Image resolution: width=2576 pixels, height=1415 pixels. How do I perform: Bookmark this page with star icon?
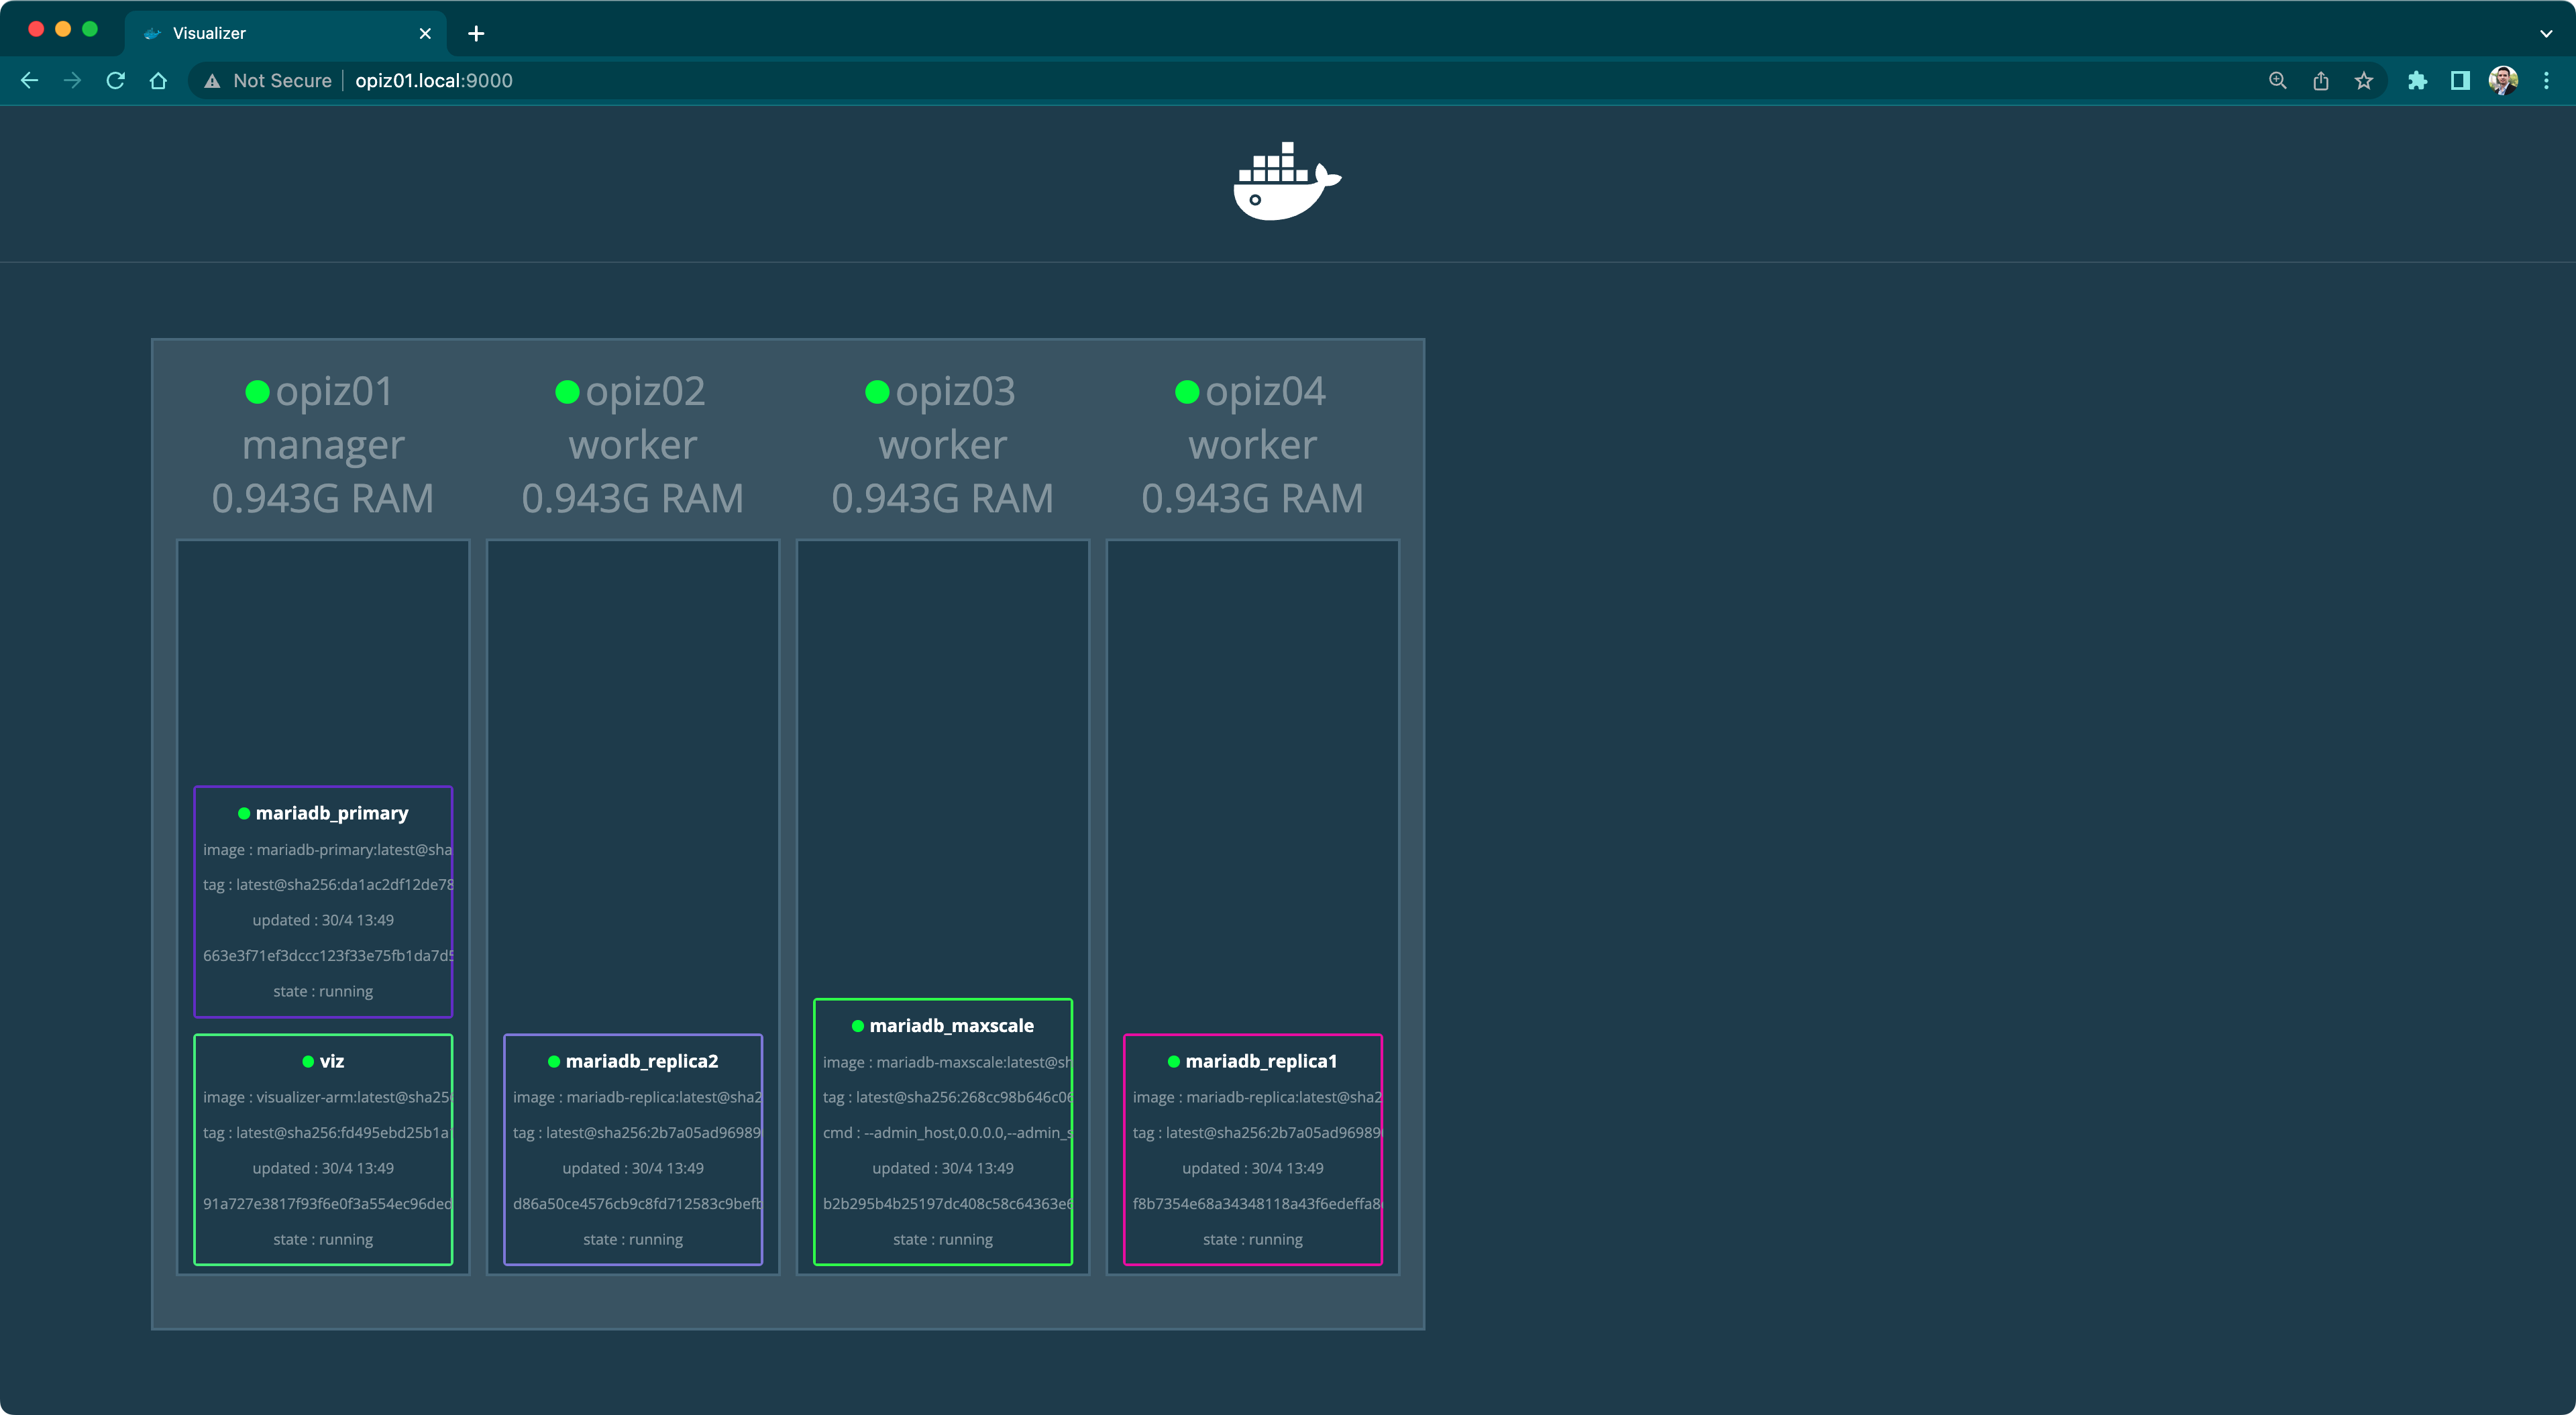(x=2364, y=81)
